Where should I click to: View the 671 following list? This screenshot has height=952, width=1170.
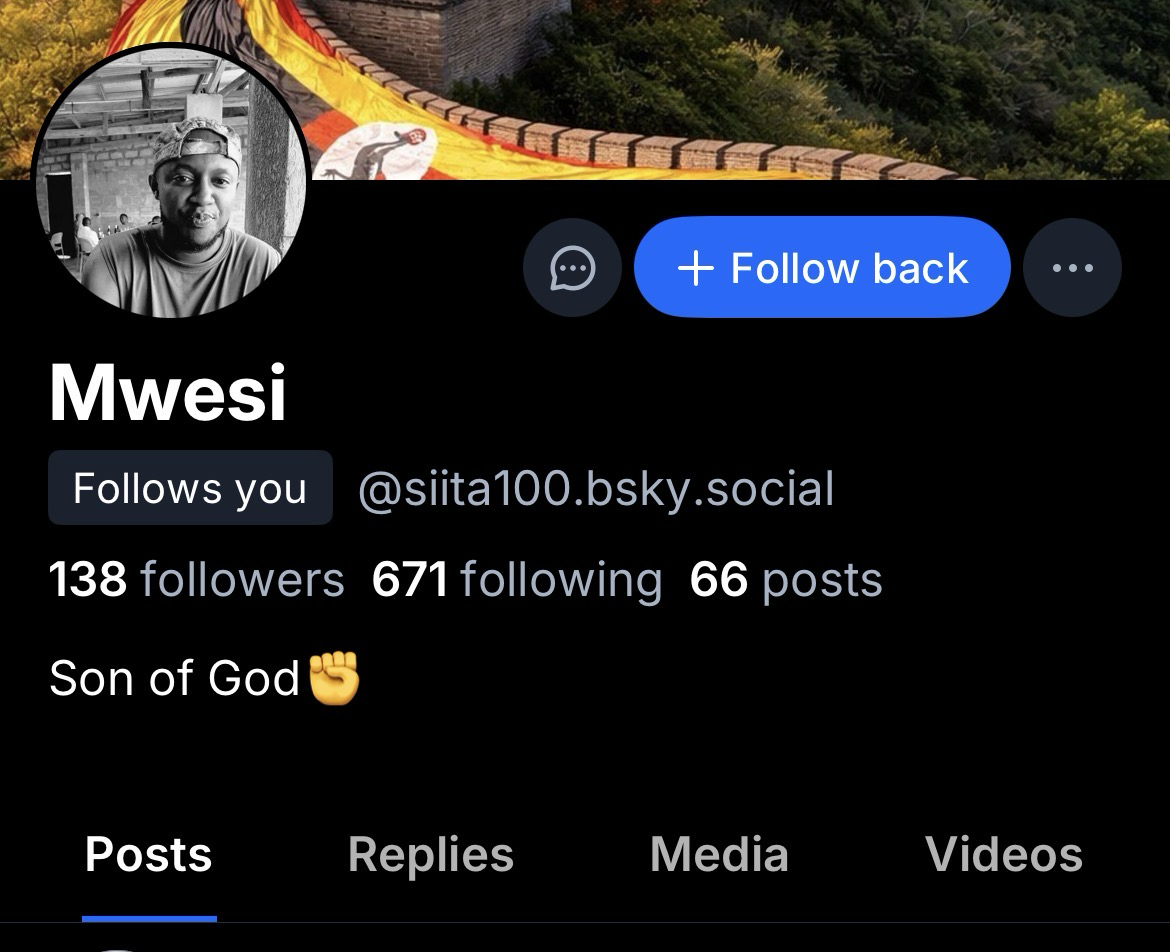pos(516,580)
